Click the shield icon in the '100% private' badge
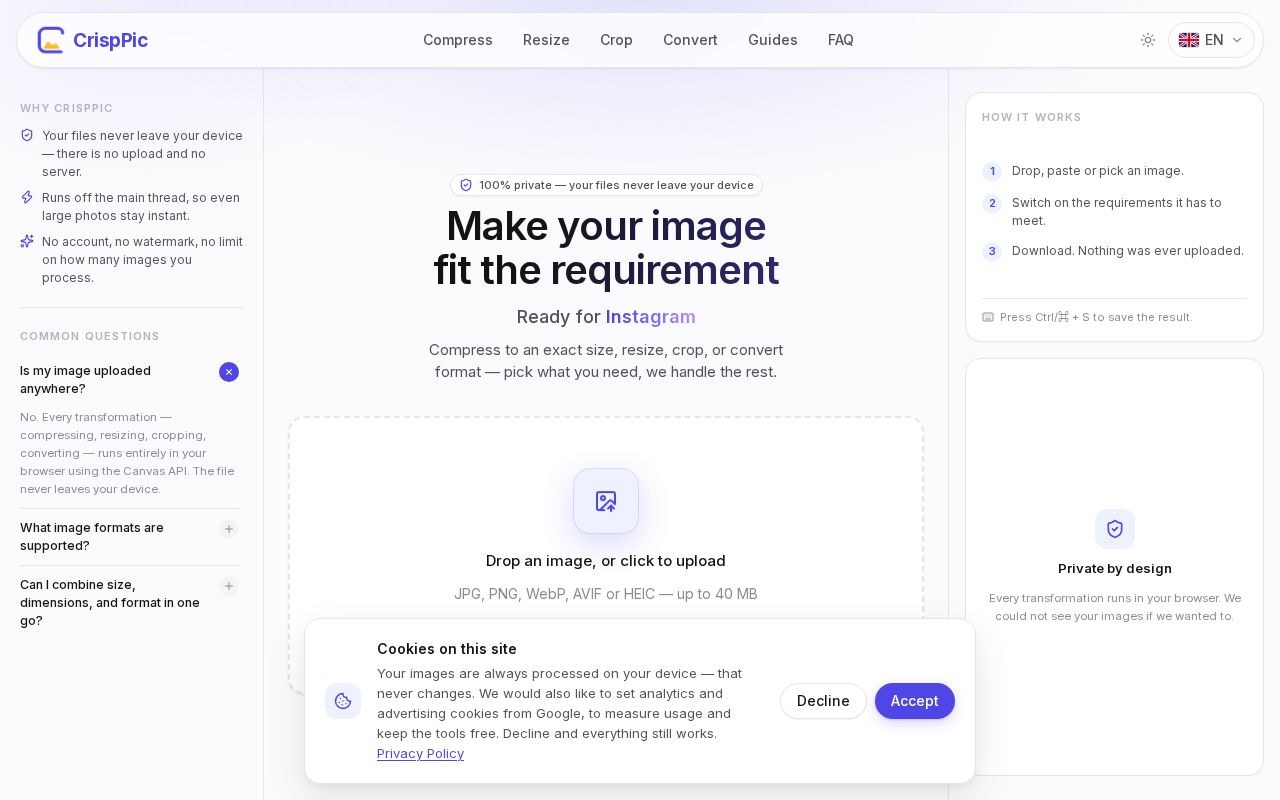The image size is (1280, 800). [466, 185]
